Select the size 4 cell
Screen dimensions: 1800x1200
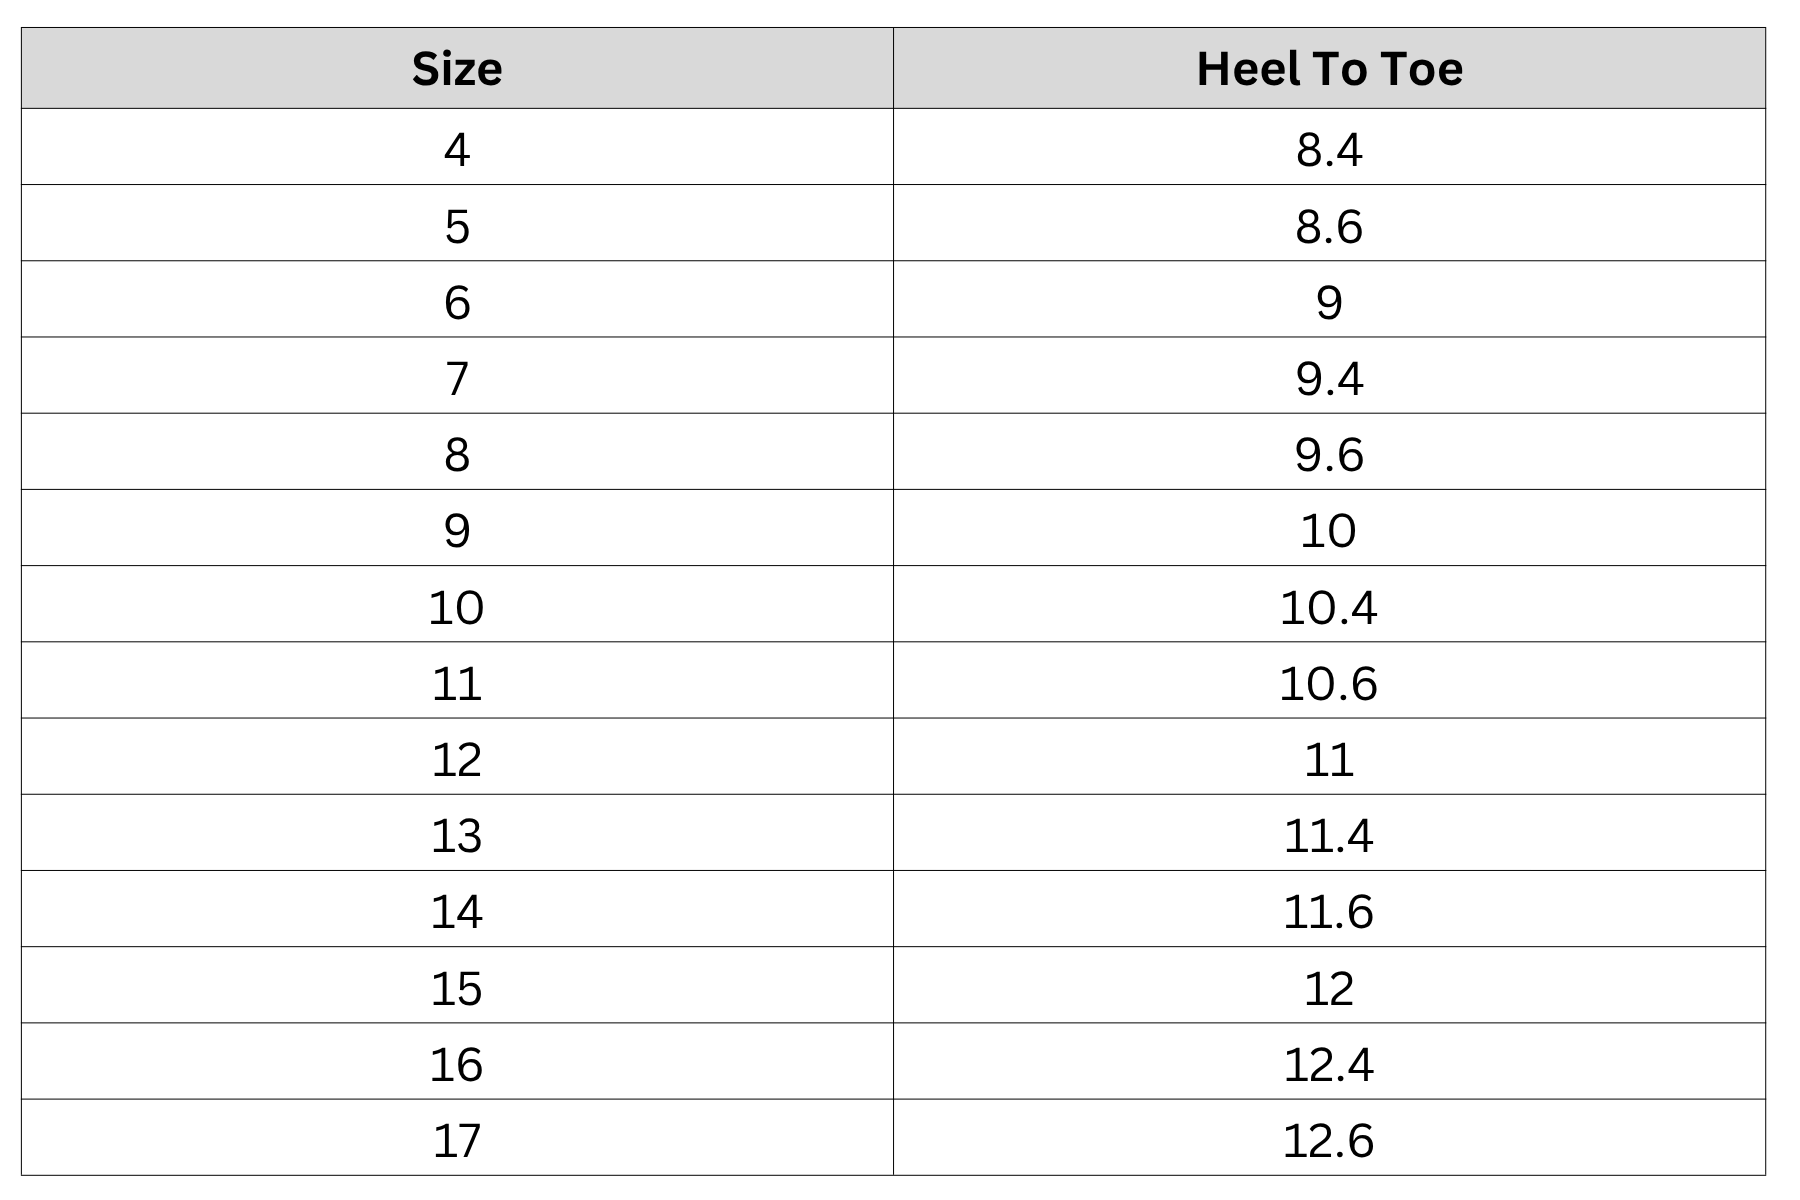pos(457,147)
